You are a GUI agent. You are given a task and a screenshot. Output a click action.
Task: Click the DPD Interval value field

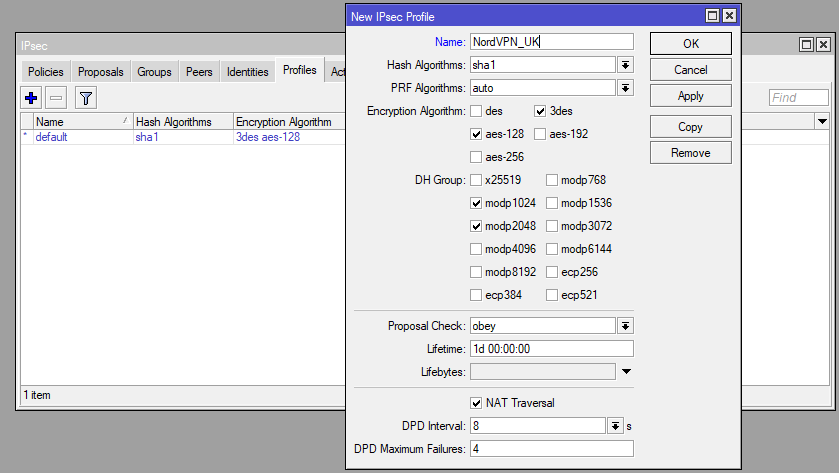[x=538, y=426]
